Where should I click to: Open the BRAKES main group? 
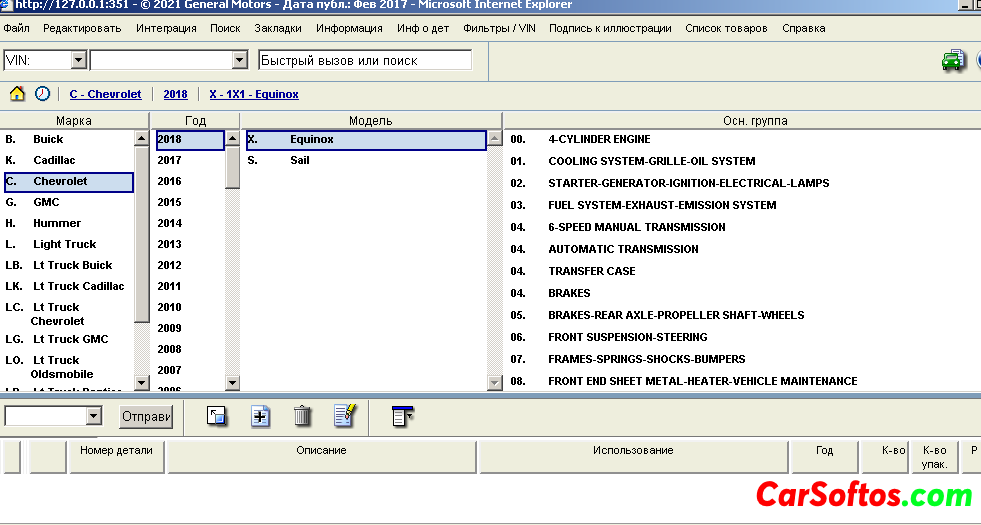click(569, 293)
